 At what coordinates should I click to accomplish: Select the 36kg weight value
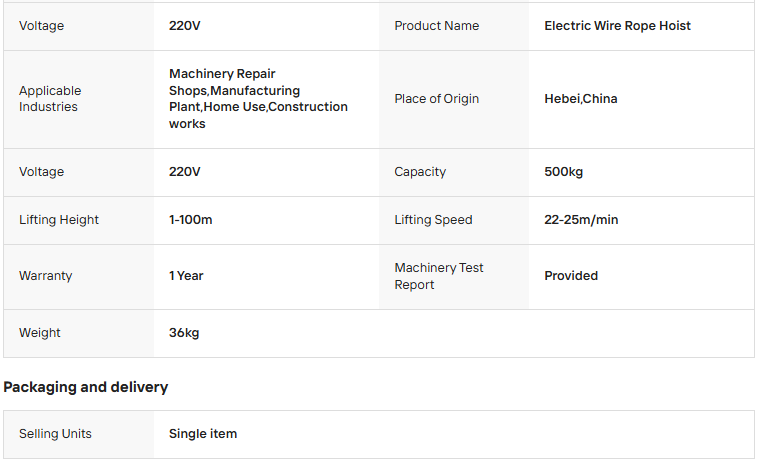[184, 333]
